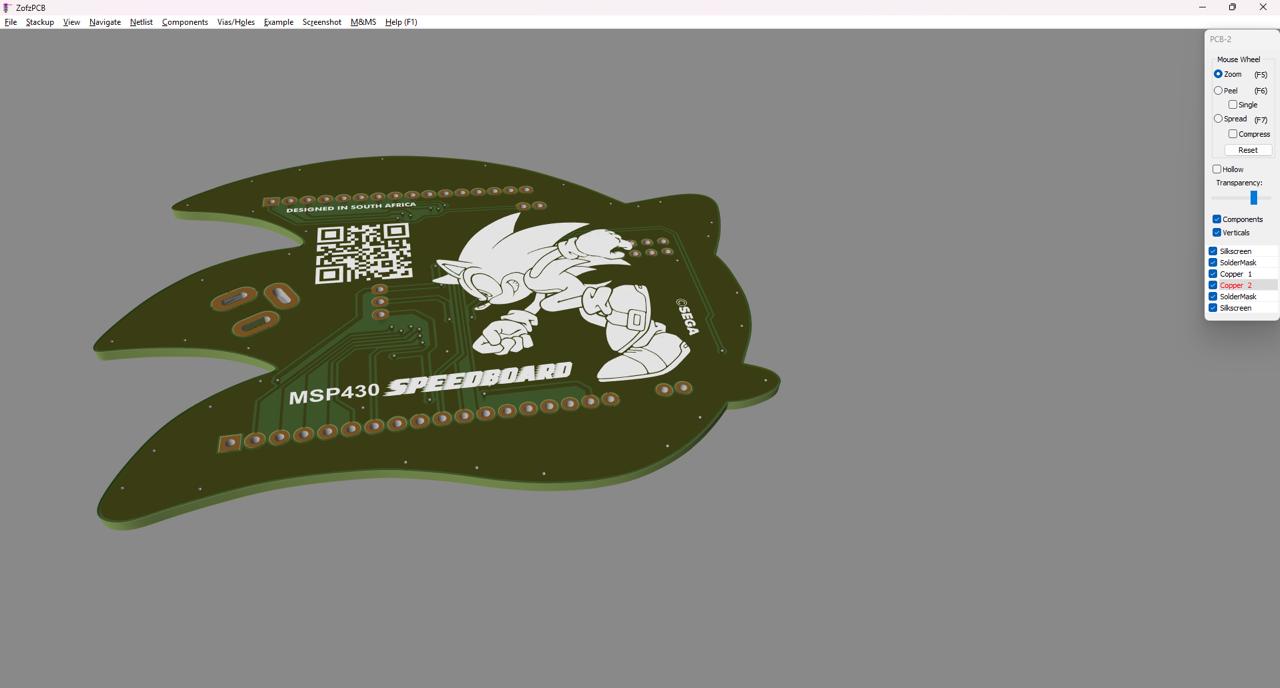Screen dimensions: 1280x688
Task: Open the File menu
Action: click(x=11, y=22)
